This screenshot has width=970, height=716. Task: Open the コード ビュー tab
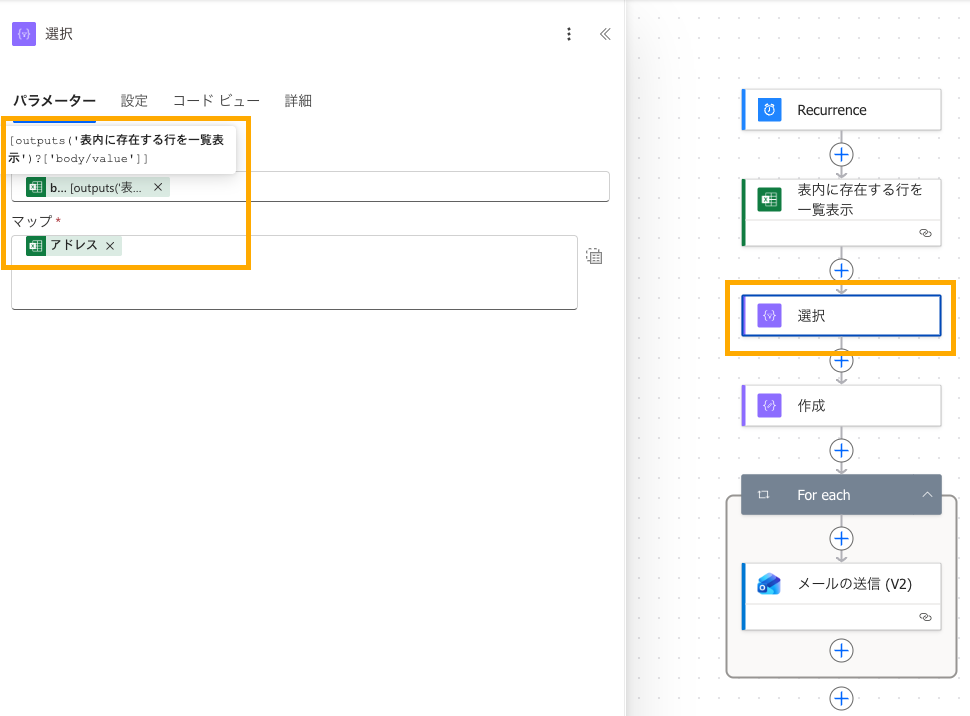tap(216, 100)
